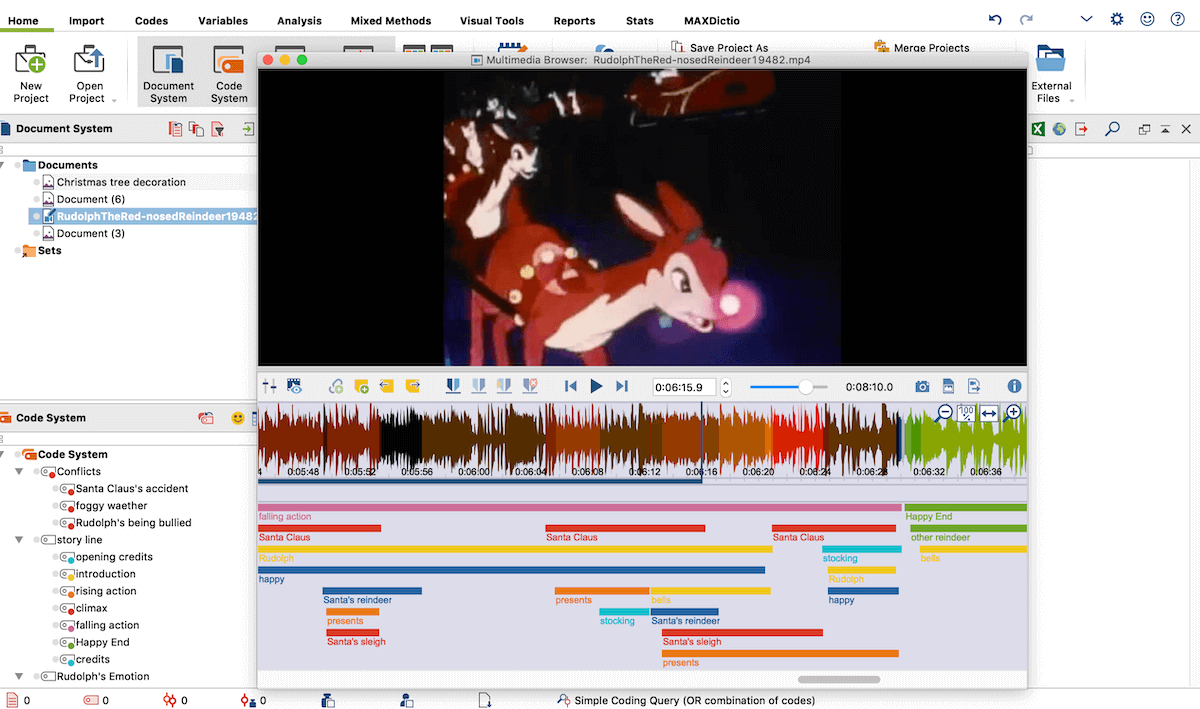
Task: Click the playback volume slider handle
Action: click(805, 387)
